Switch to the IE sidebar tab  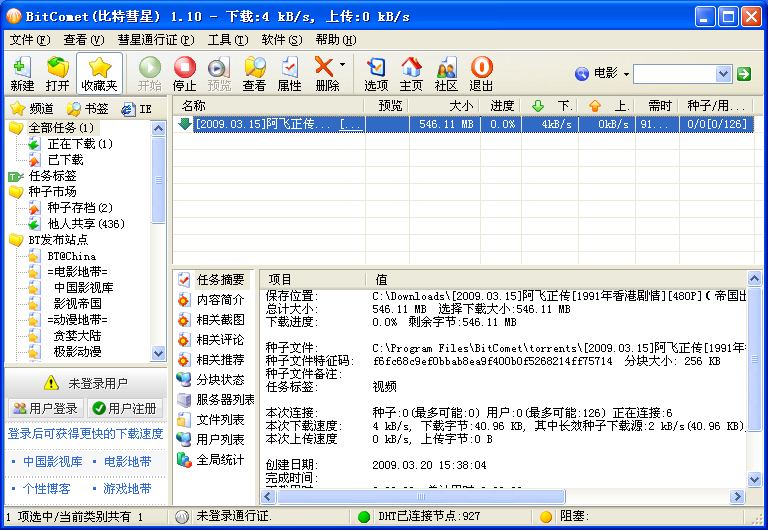(x=137, y=109)
